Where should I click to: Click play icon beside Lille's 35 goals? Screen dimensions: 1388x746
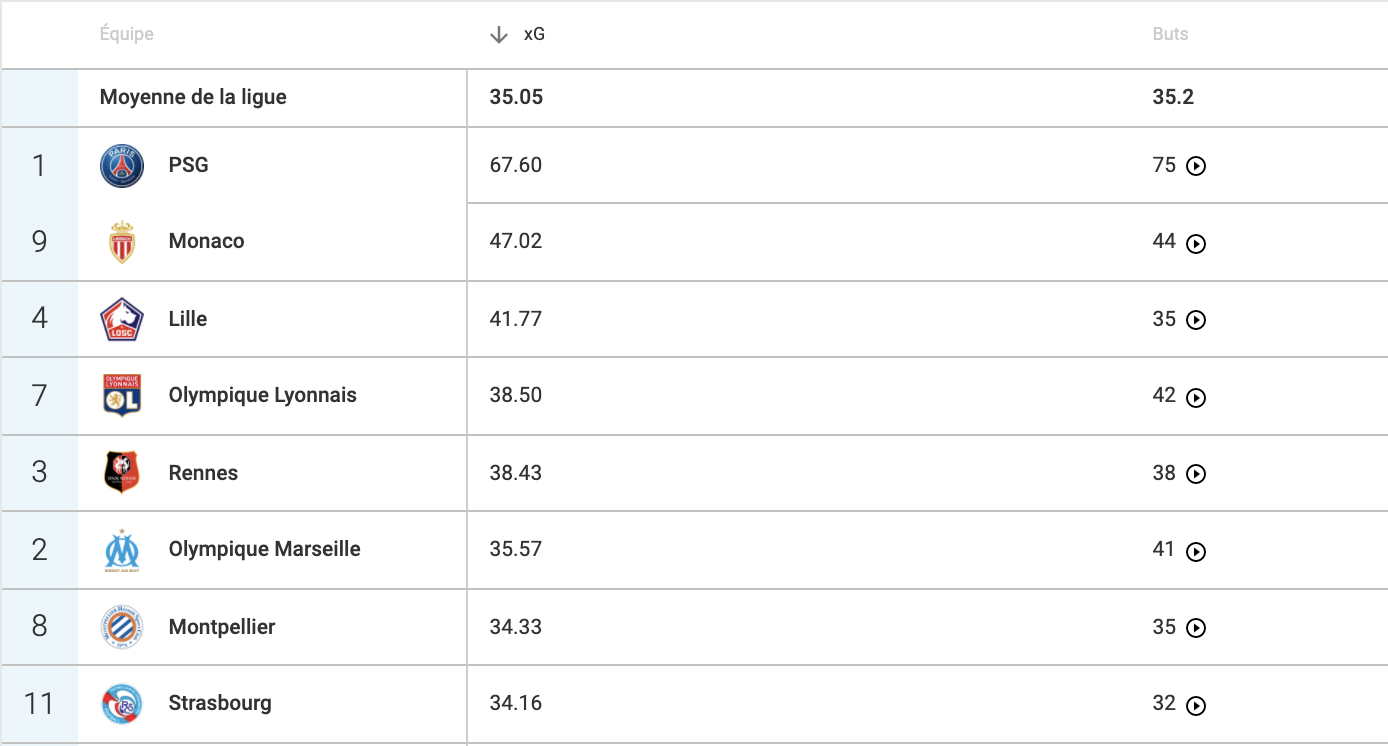(1196, 320)
